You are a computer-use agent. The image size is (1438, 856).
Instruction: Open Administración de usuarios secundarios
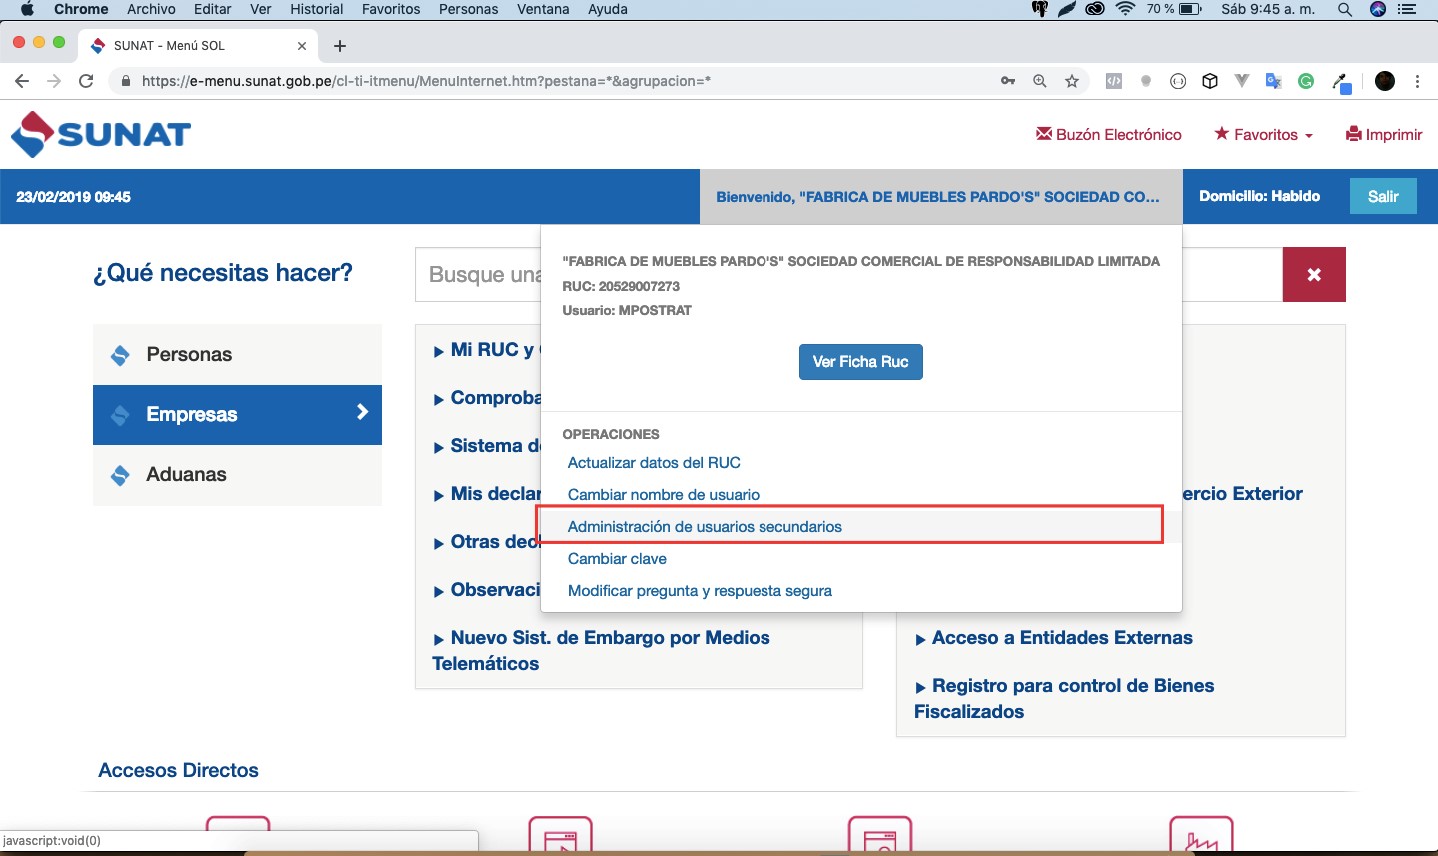(705, 527)
